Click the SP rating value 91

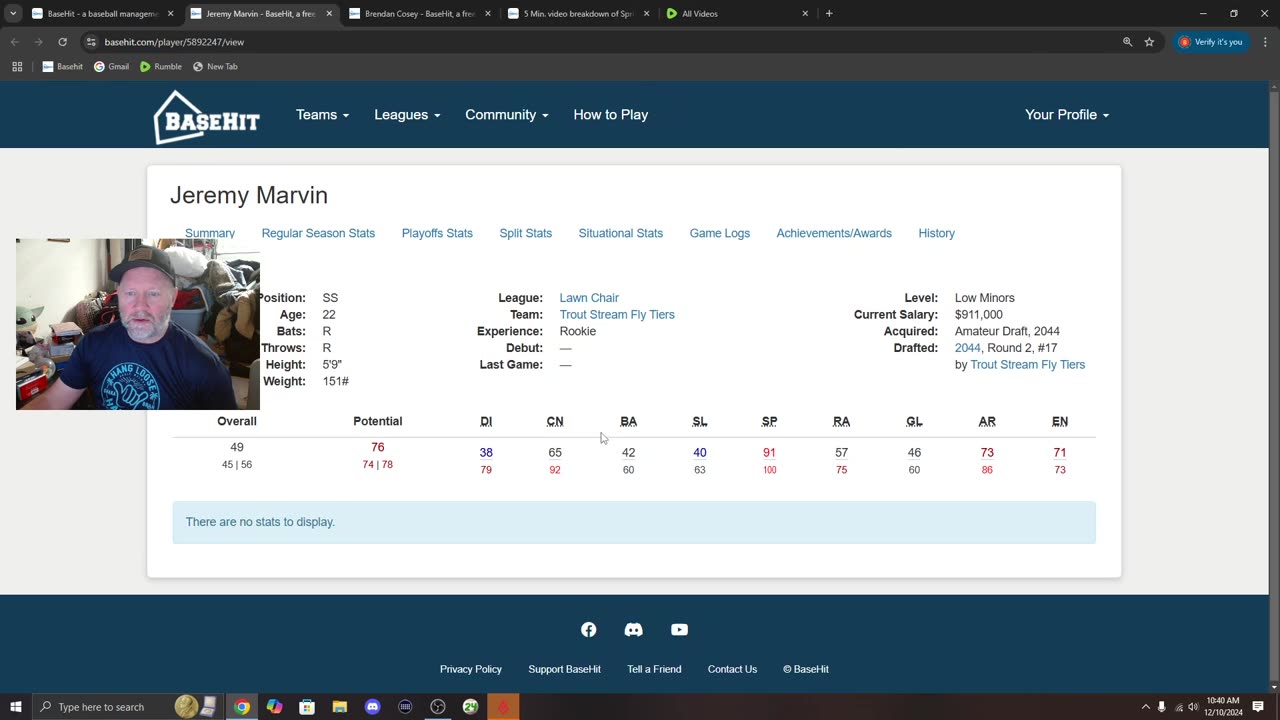[769, 453]
